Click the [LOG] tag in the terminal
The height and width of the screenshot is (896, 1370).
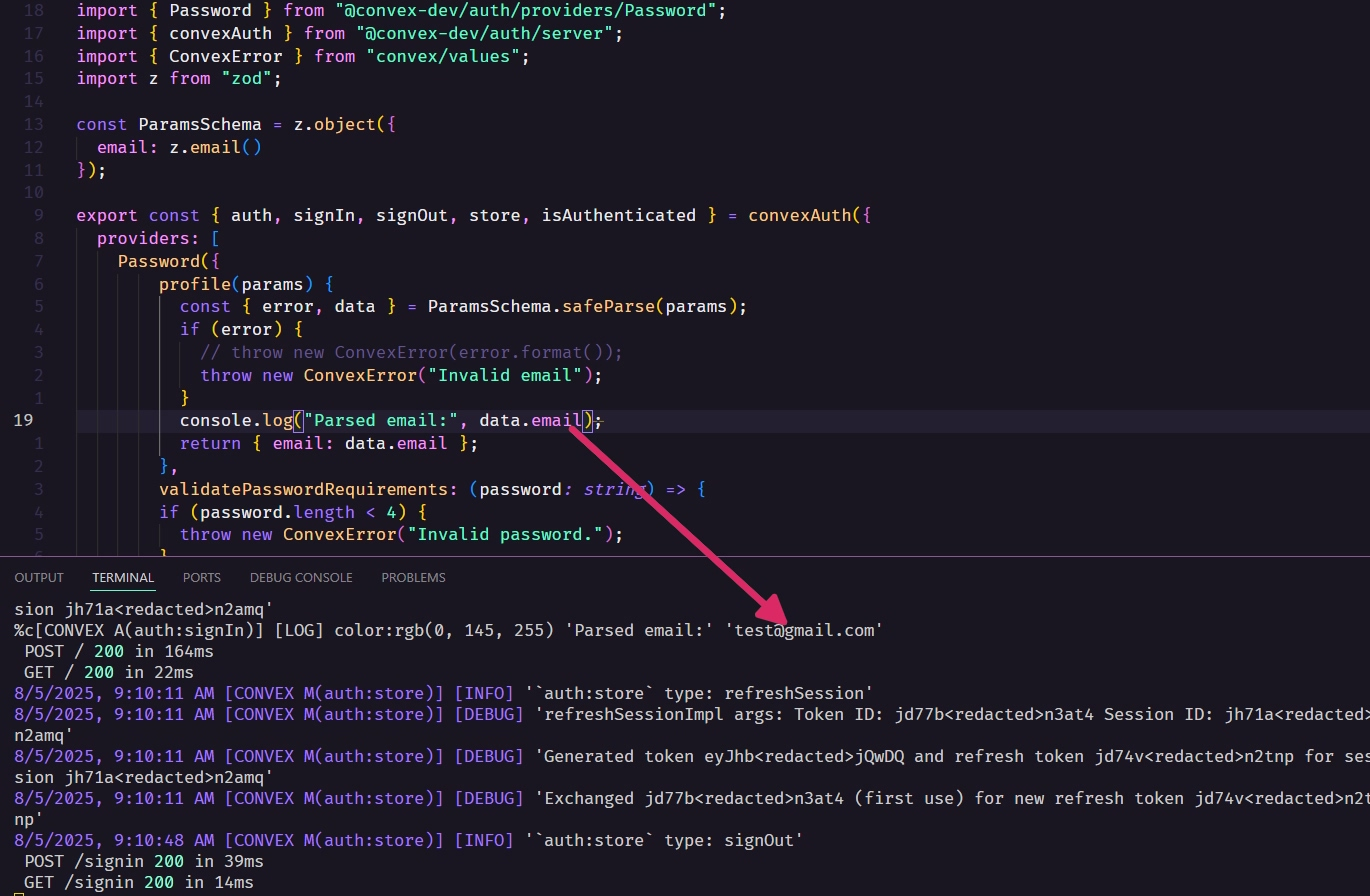(299, 631)
